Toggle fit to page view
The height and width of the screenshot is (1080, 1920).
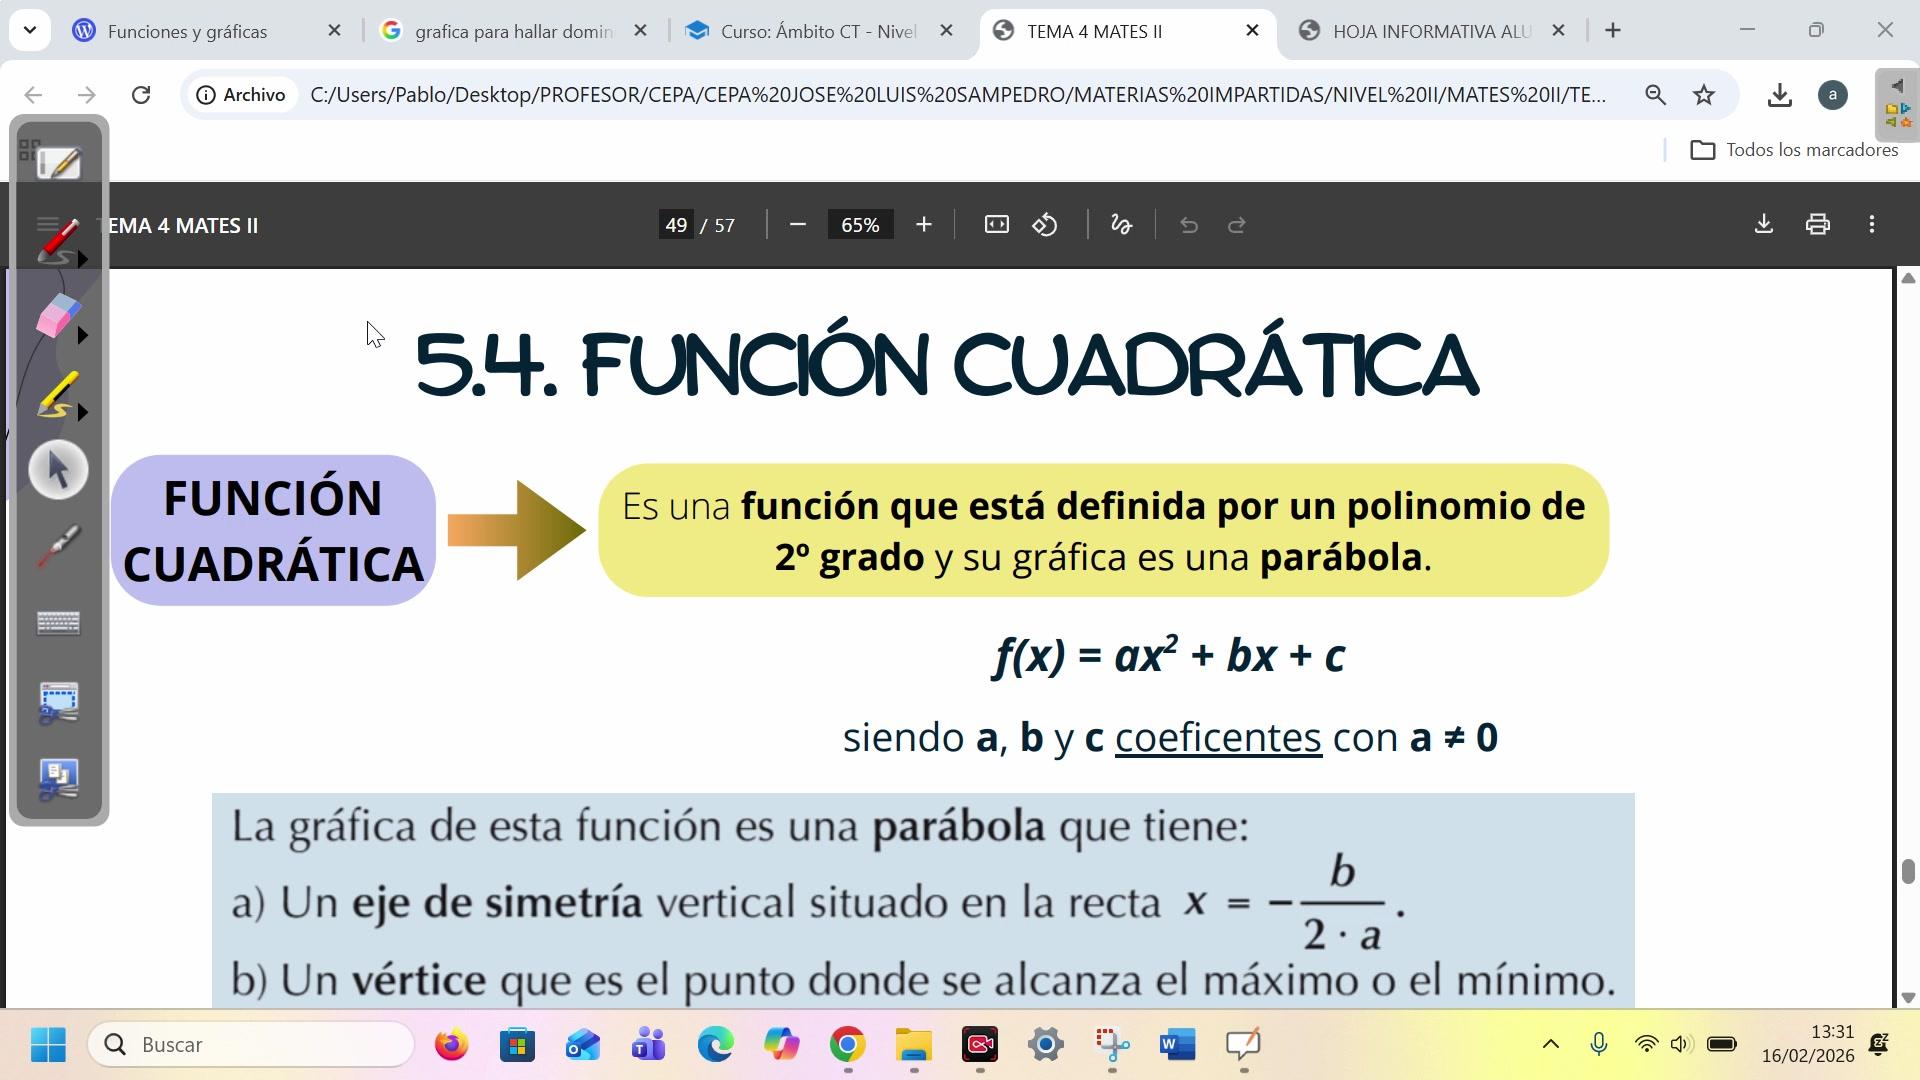996,225
